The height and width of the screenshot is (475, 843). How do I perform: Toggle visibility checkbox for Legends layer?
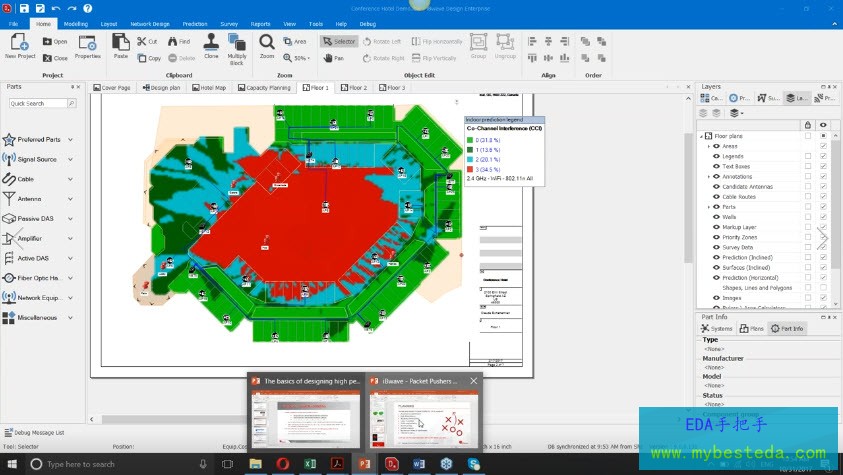coord(823,156)
